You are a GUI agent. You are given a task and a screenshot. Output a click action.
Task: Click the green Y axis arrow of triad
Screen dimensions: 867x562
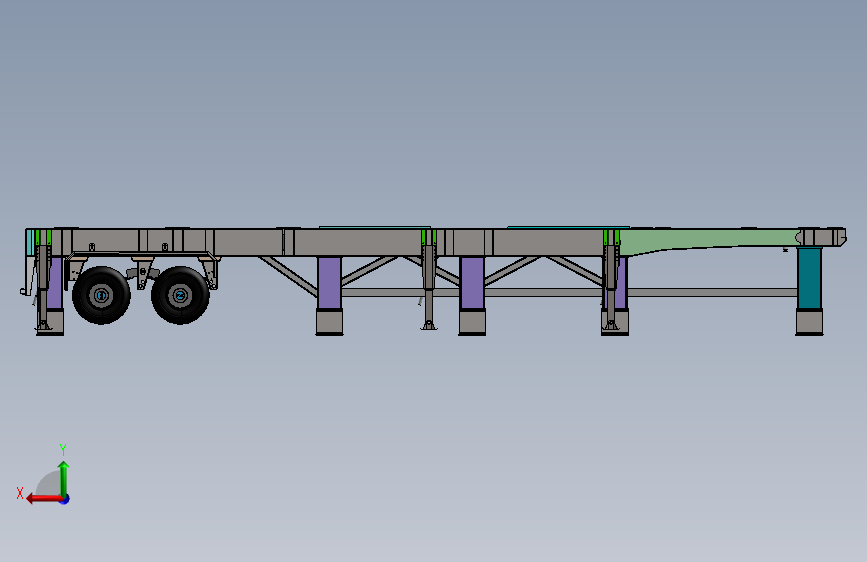pyautogui.click(x=64, y=479)
